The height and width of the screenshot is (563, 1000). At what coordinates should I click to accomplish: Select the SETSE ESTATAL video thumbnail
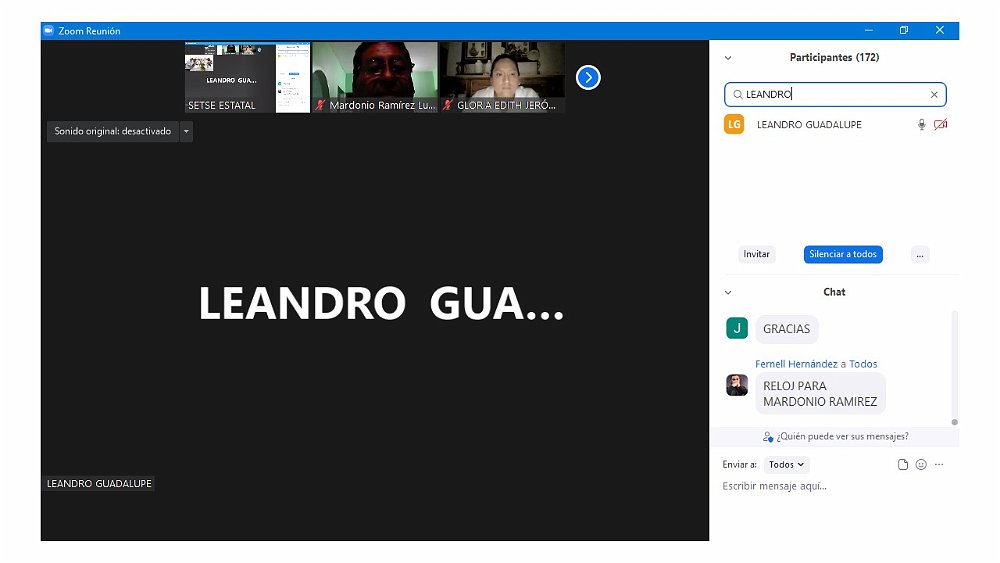click(247, 77)
